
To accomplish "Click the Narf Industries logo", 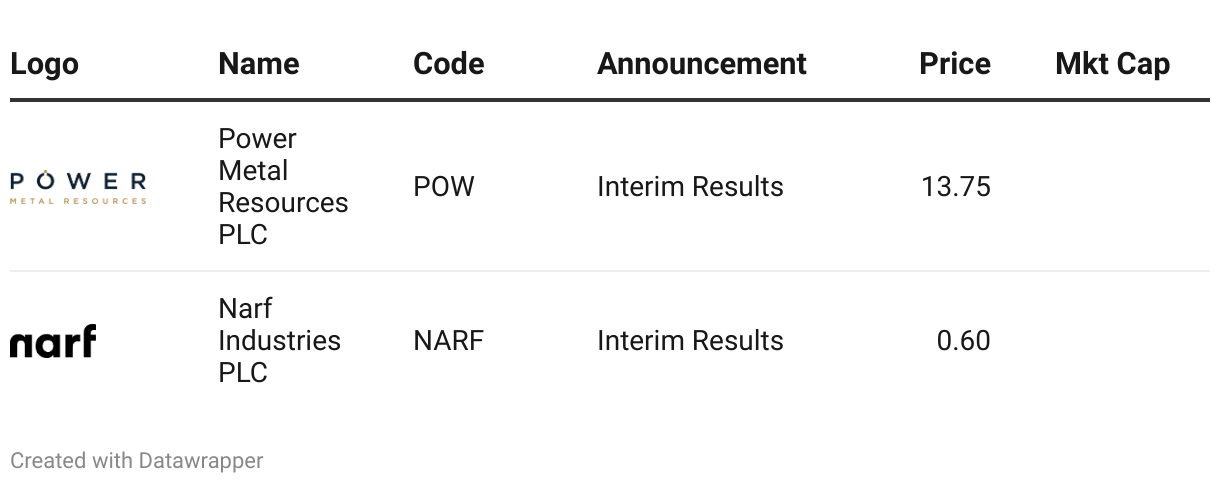I will [x=53, y=341].
